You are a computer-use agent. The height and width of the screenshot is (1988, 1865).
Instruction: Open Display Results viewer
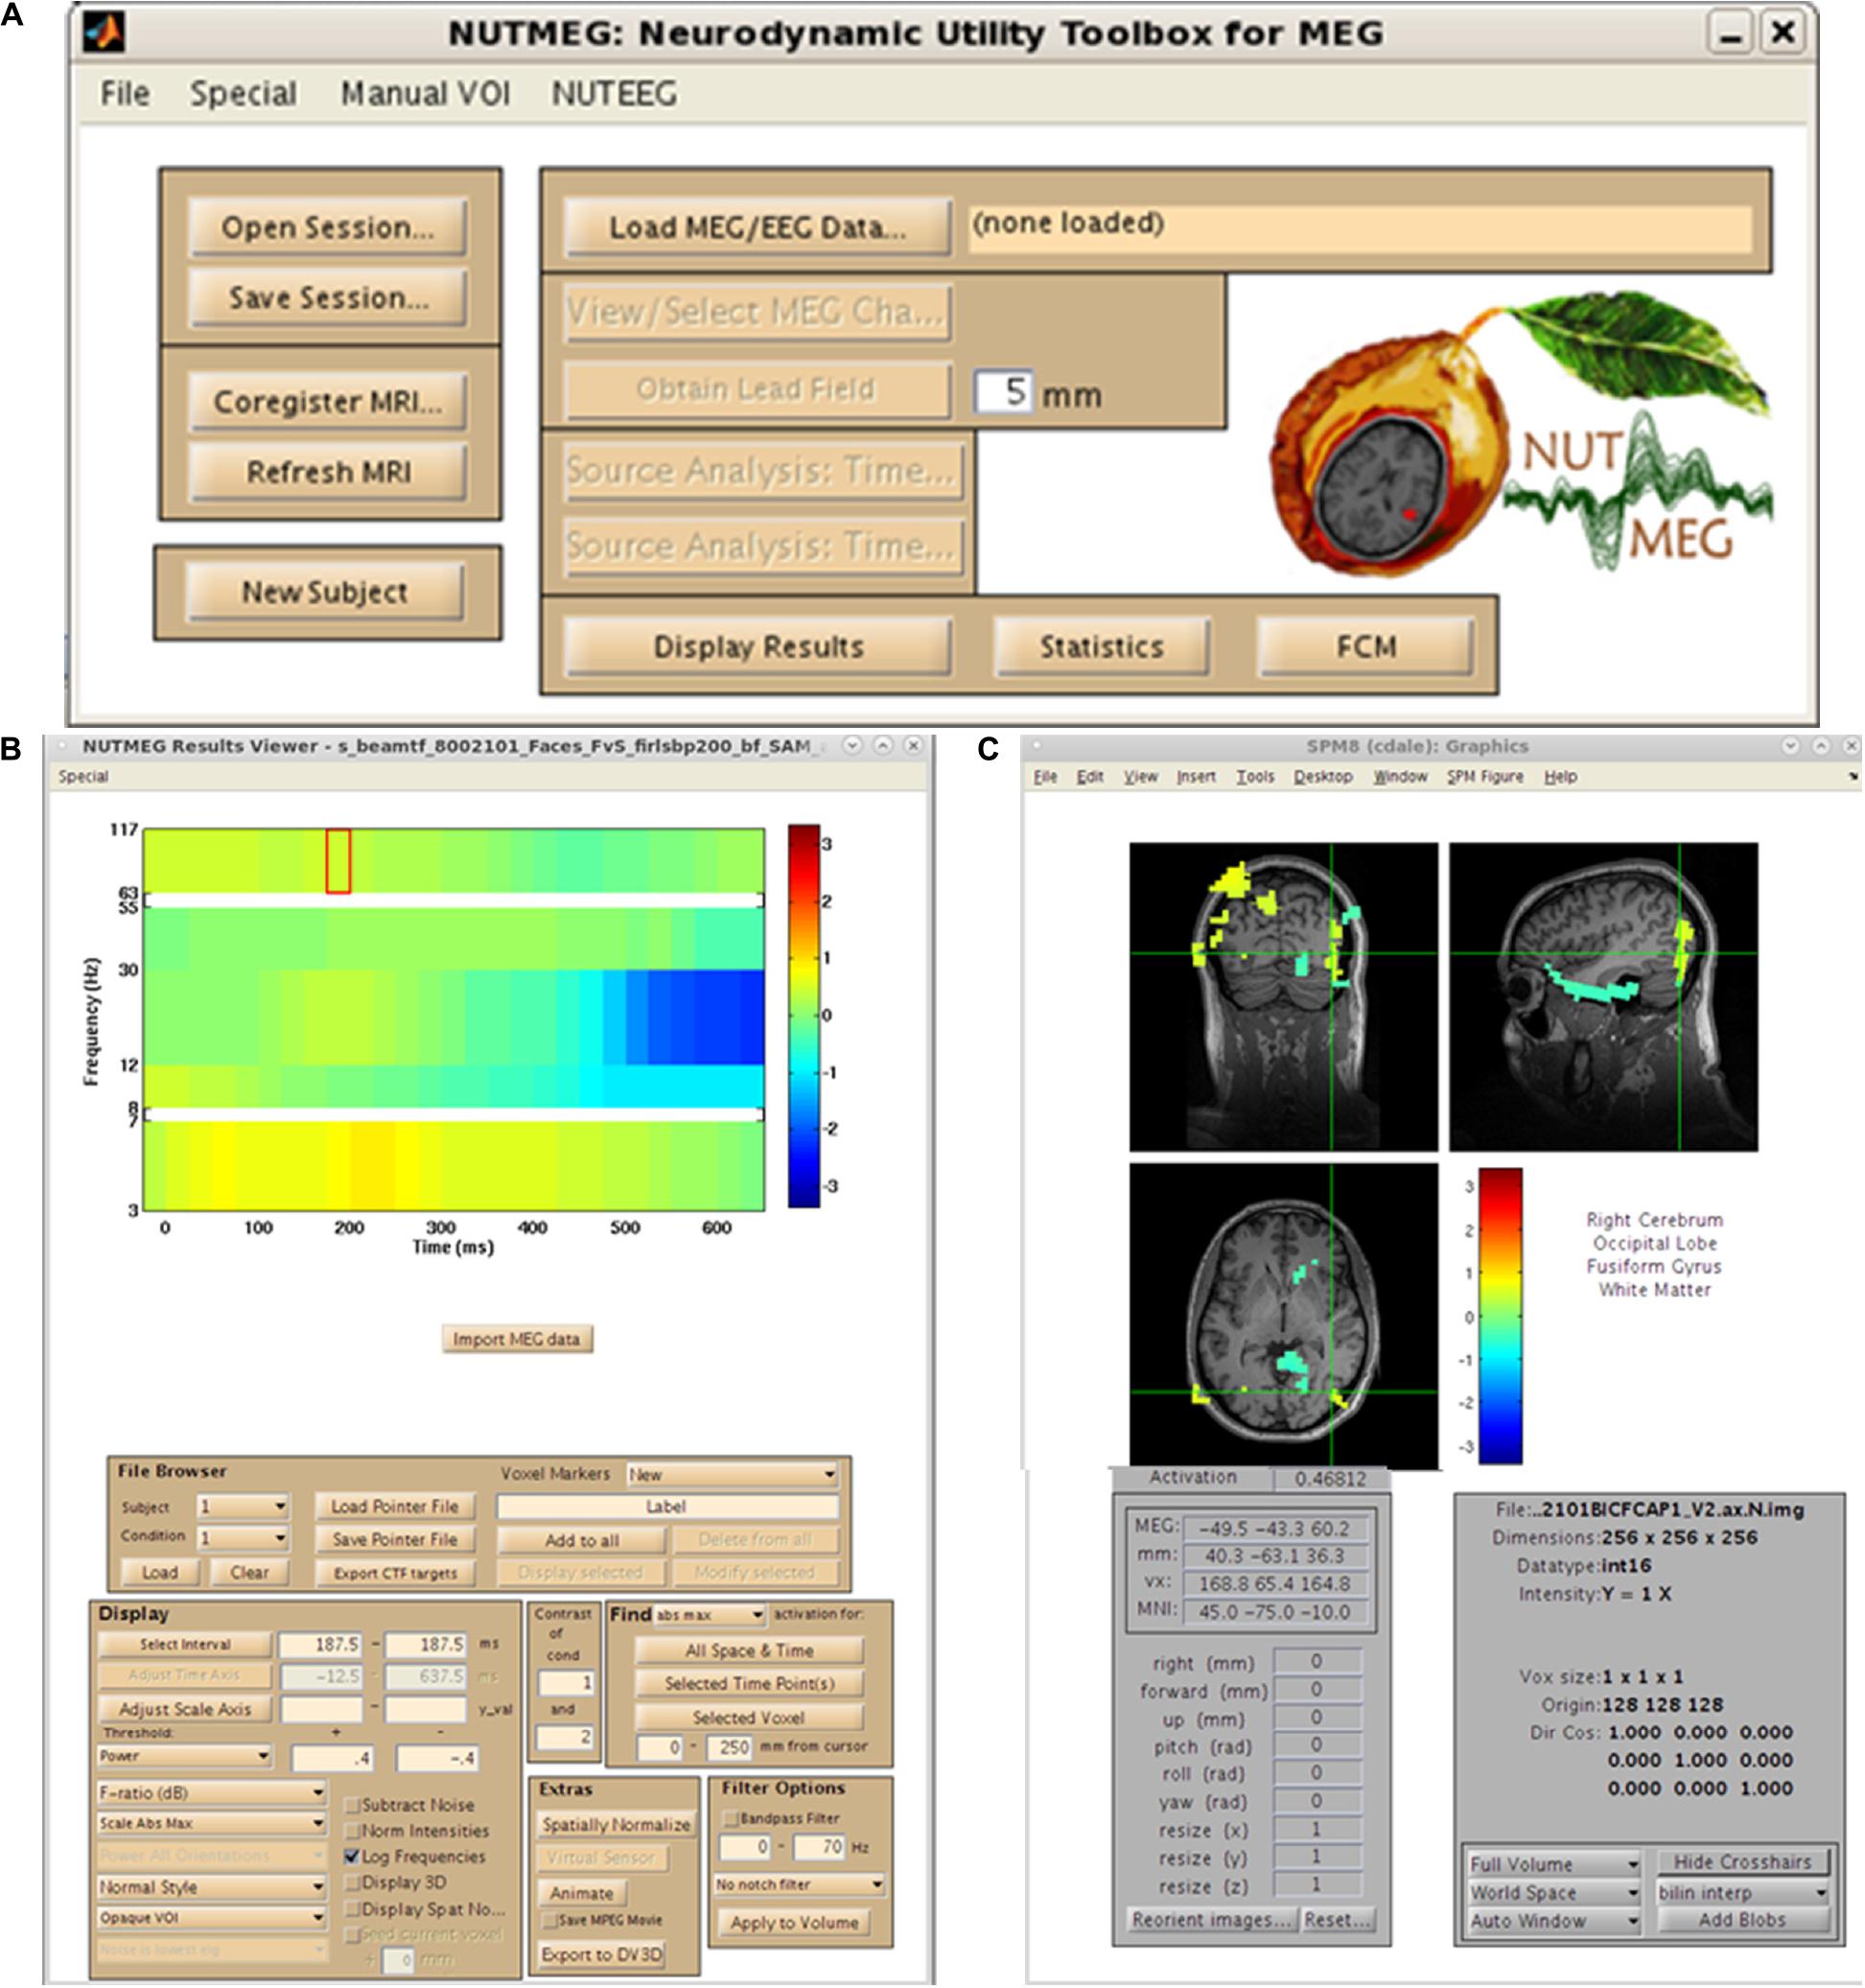tap(757, 647)
